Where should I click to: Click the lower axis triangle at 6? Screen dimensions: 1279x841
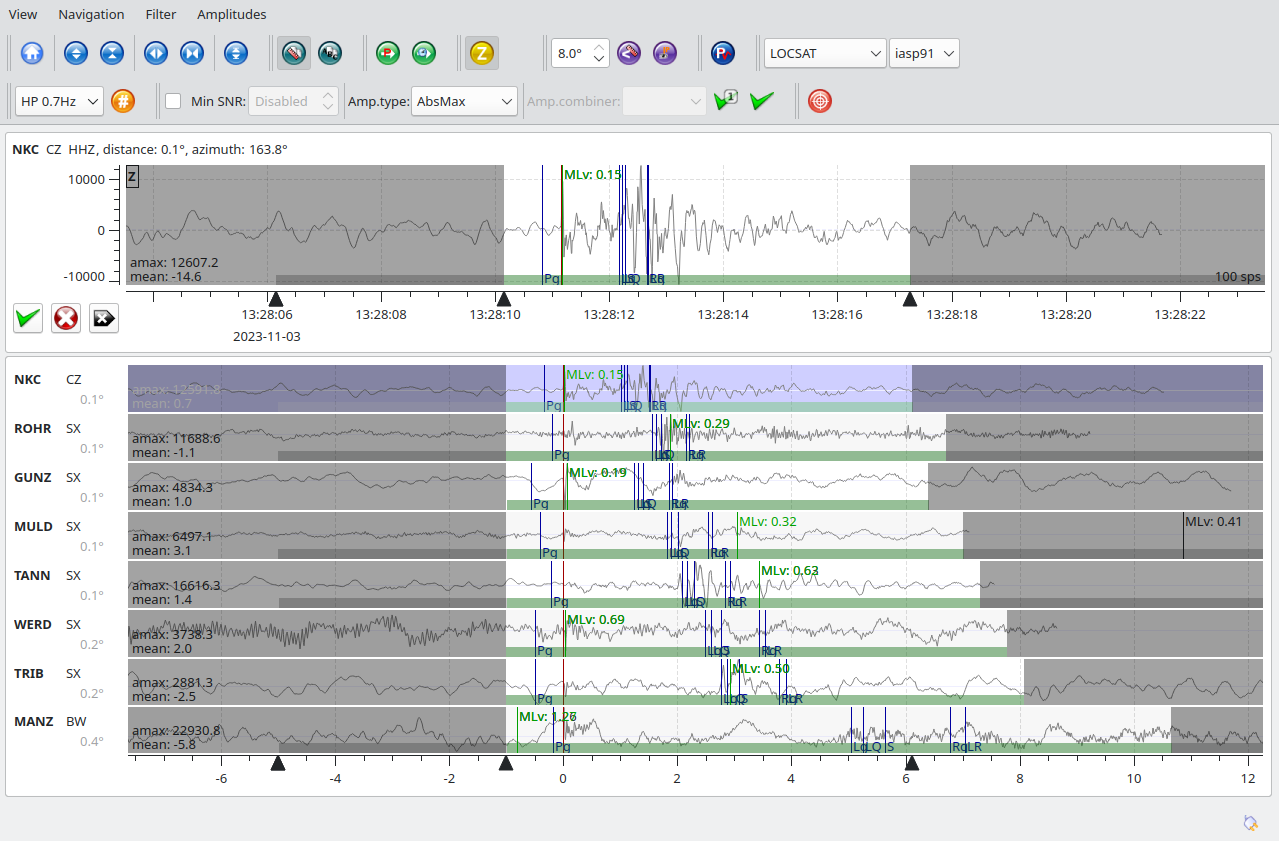pyautogui.click(x=911, y=764)
